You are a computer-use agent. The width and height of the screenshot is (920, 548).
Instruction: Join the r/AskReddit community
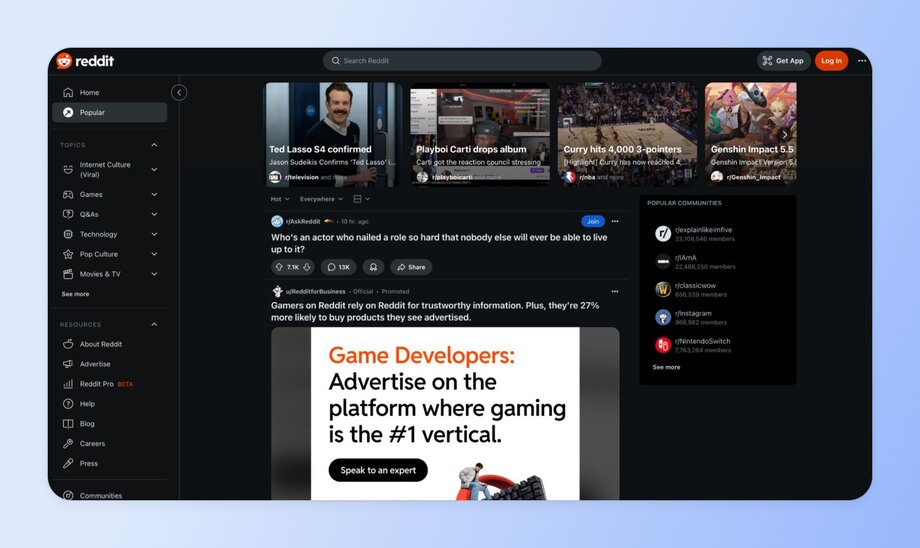(x=593, y=221)
